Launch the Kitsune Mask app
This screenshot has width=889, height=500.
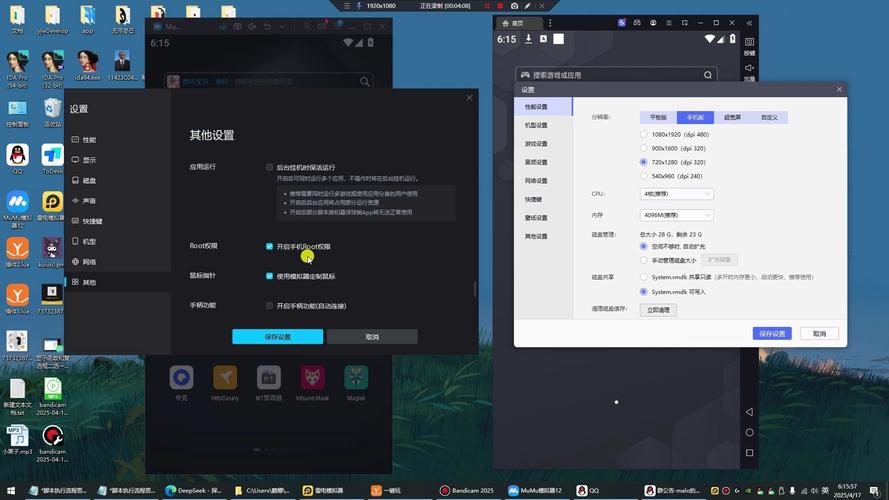coord(313,378)
